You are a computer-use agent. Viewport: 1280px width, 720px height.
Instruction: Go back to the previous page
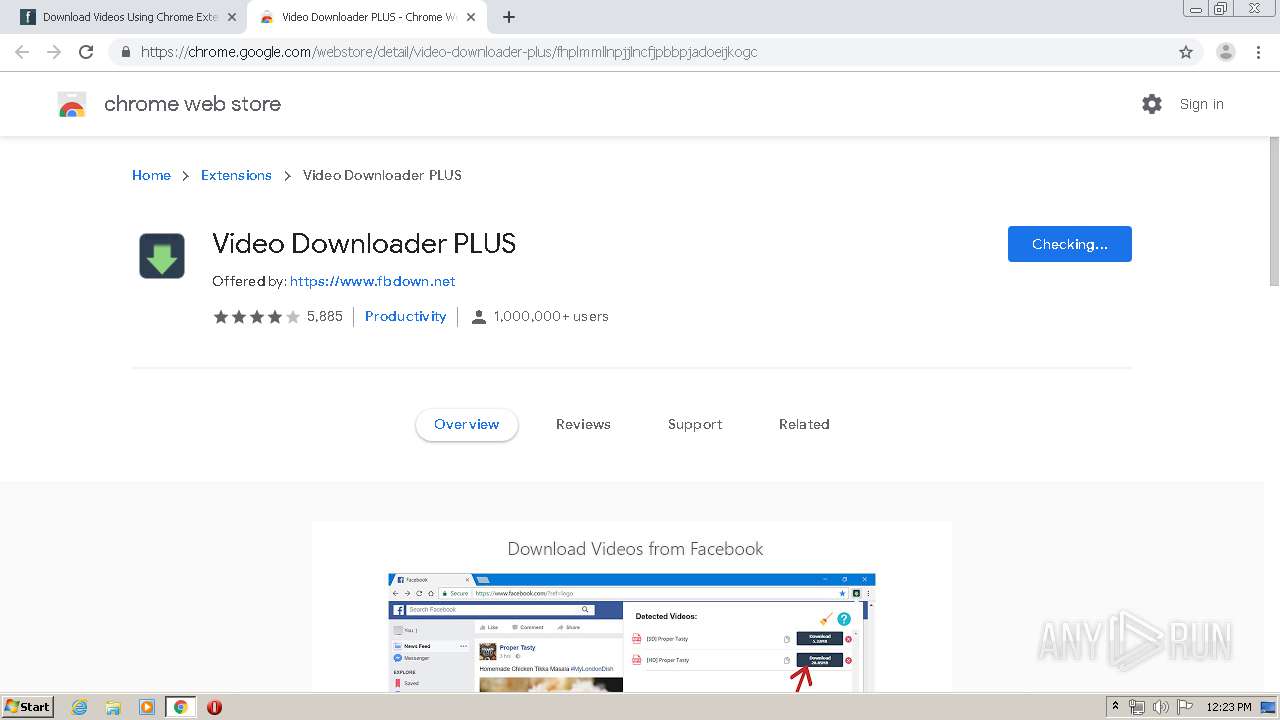coord(22,52)
